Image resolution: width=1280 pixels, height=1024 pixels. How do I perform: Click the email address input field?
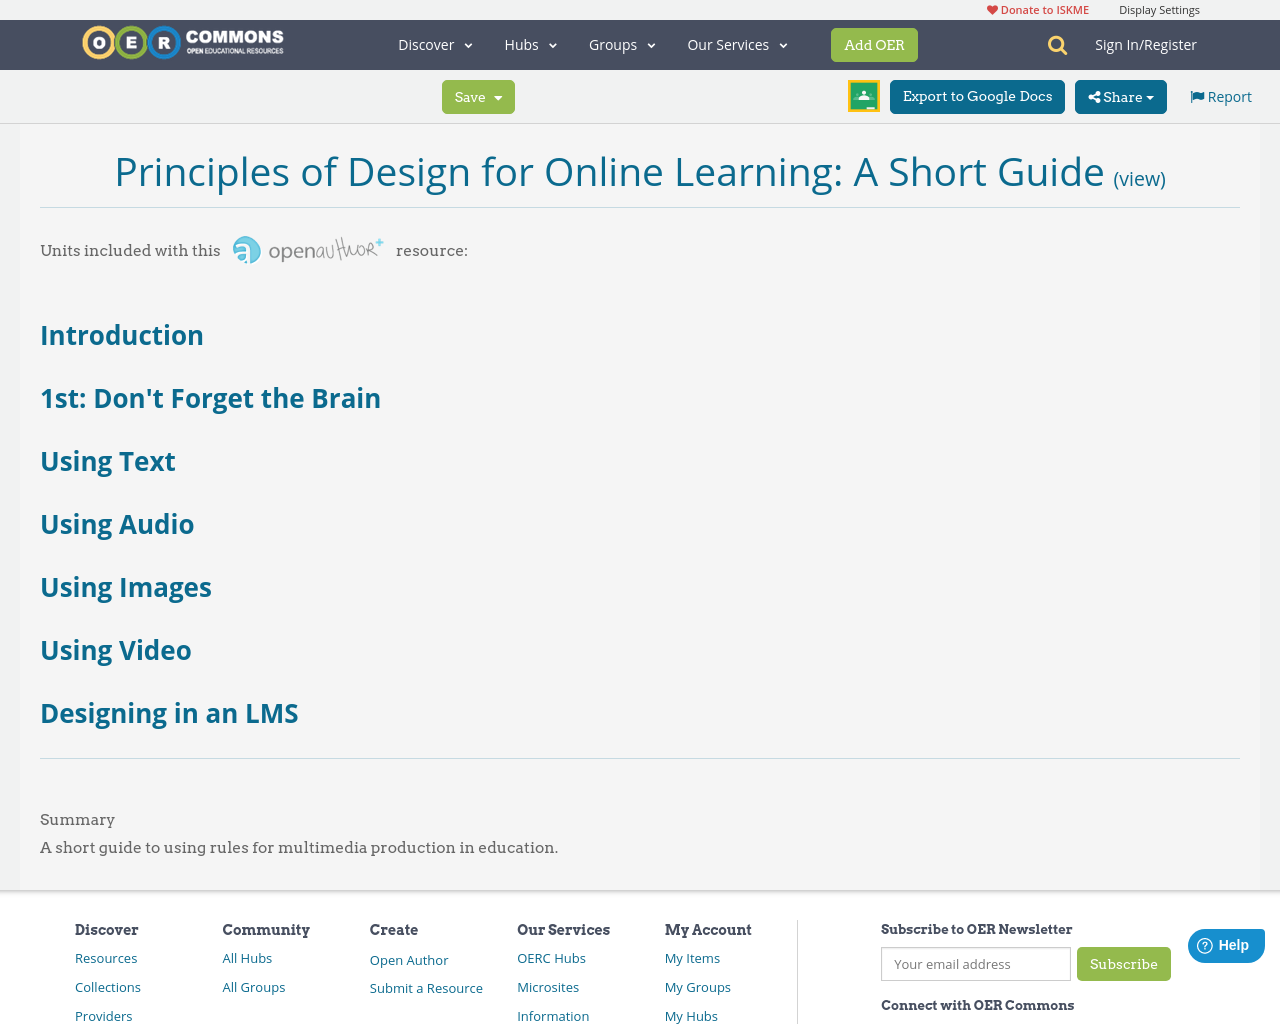click(975, 964)
